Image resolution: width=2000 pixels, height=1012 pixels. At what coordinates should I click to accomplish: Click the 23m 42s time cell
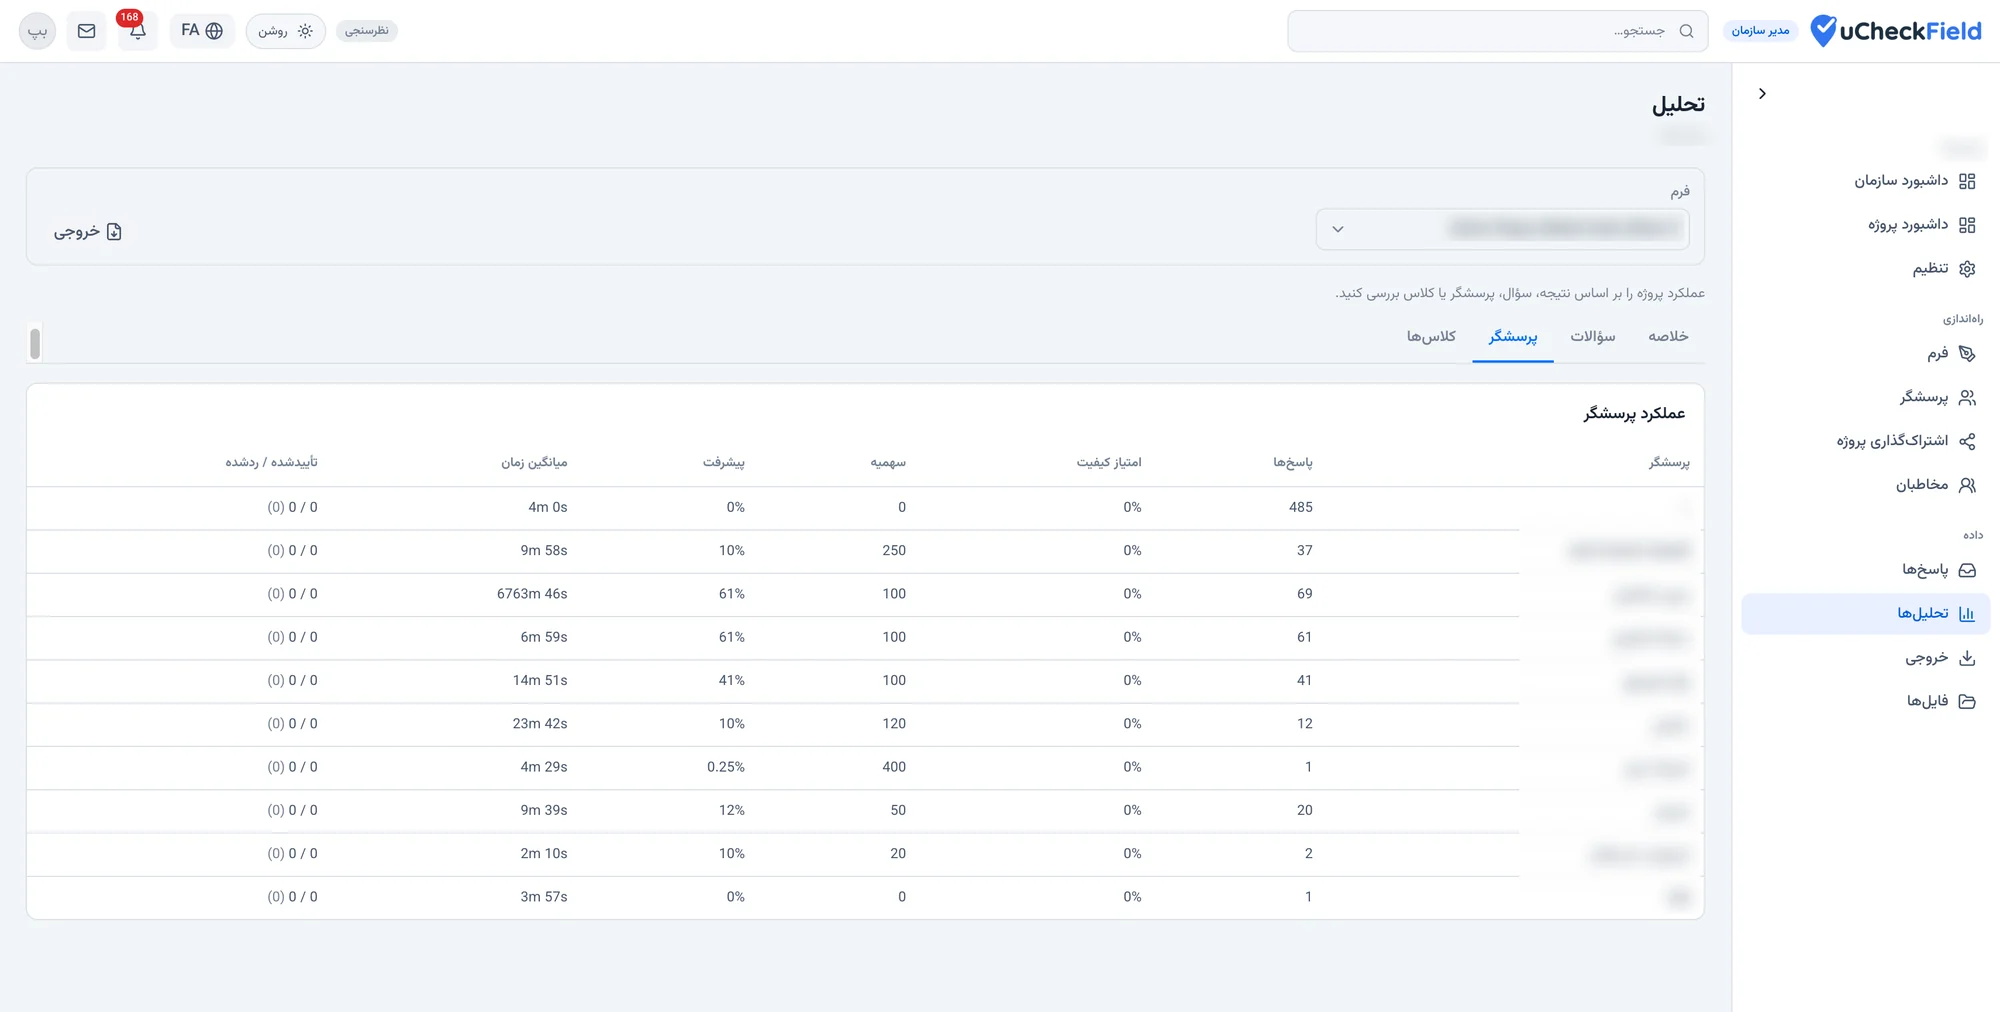point(540,724)
